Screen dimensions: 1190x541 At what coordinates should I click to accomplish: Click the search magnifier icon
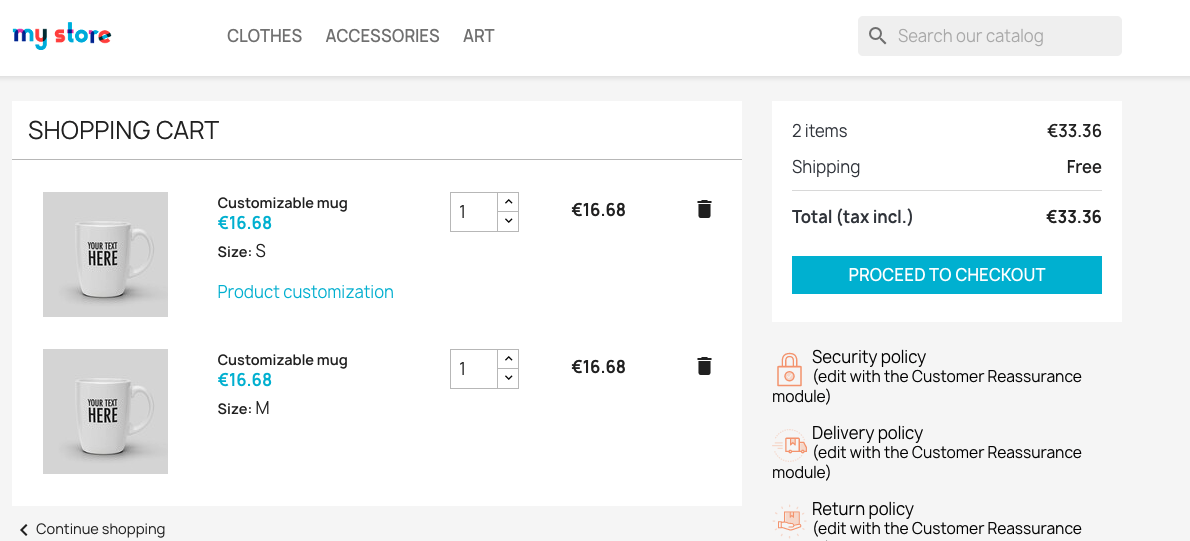[878, 36]
